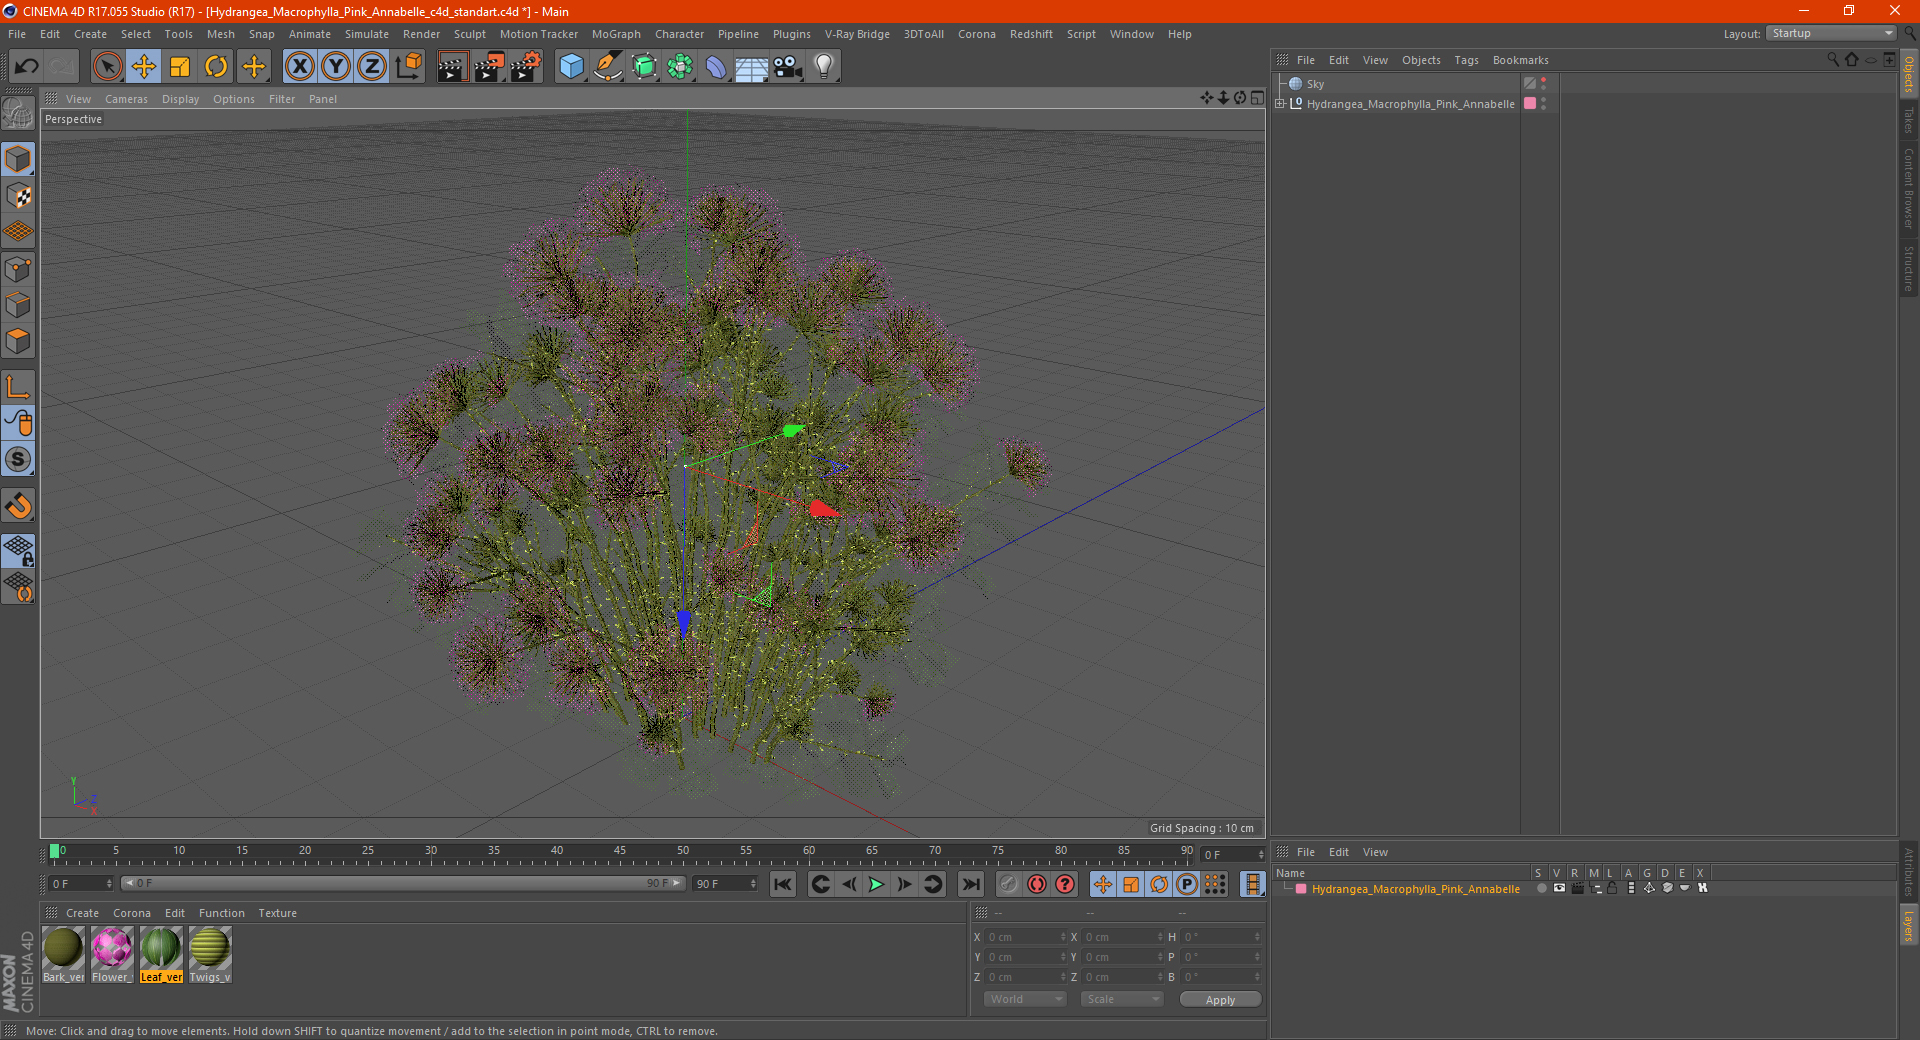Switch to Content Browser side tab
The width and height of the screenshot is (1920, 1040).
[1909, 188]
